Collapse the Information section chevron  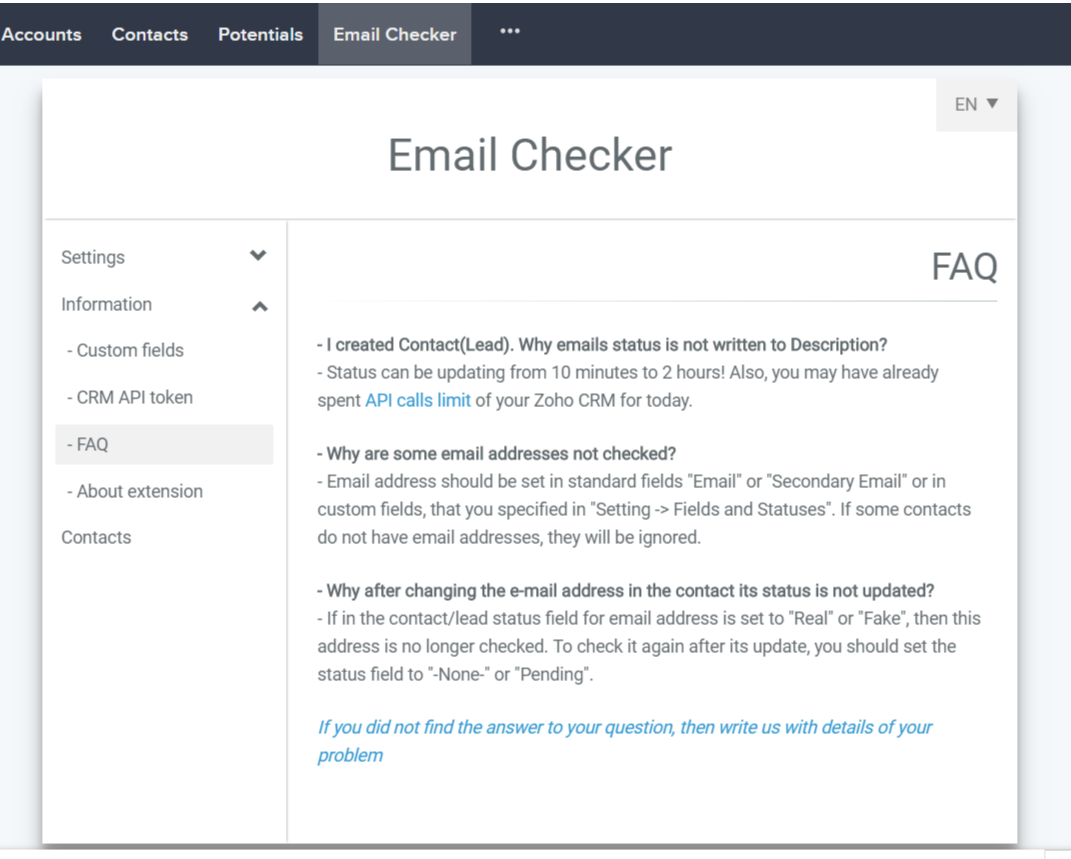[x=259, y=305]
